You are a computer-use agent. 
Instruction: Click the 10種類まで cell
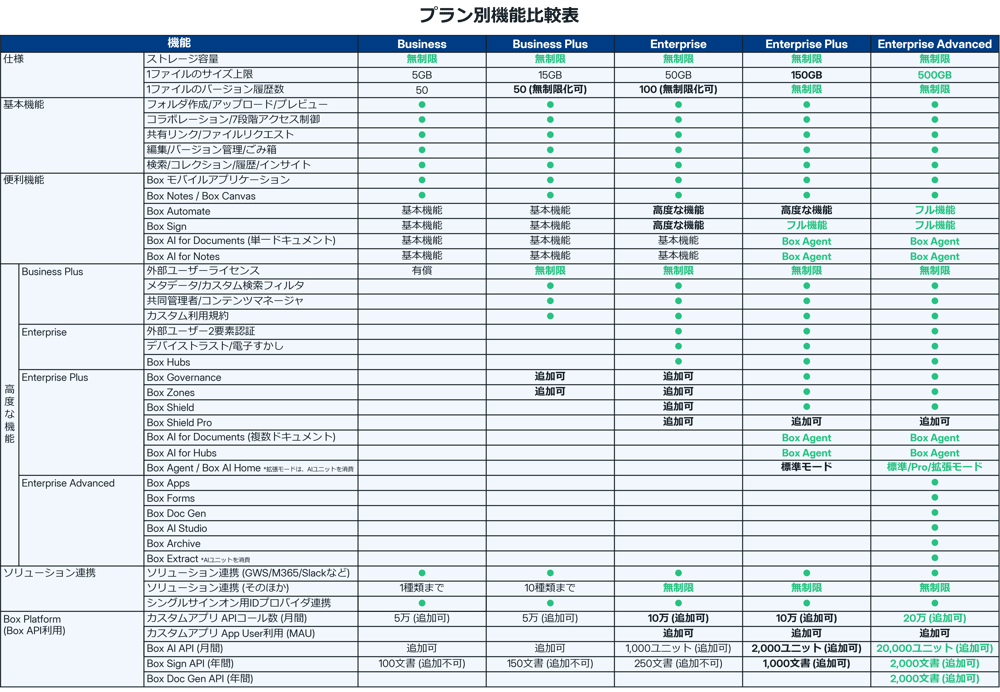pos(550,588)
